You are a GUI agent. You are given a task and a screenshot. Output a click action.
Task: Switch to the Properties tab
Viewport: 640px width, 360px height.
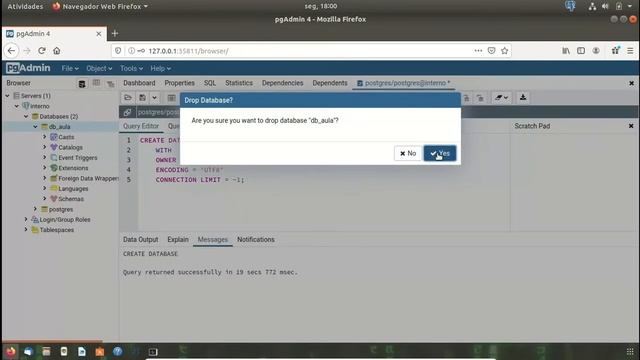180,83
